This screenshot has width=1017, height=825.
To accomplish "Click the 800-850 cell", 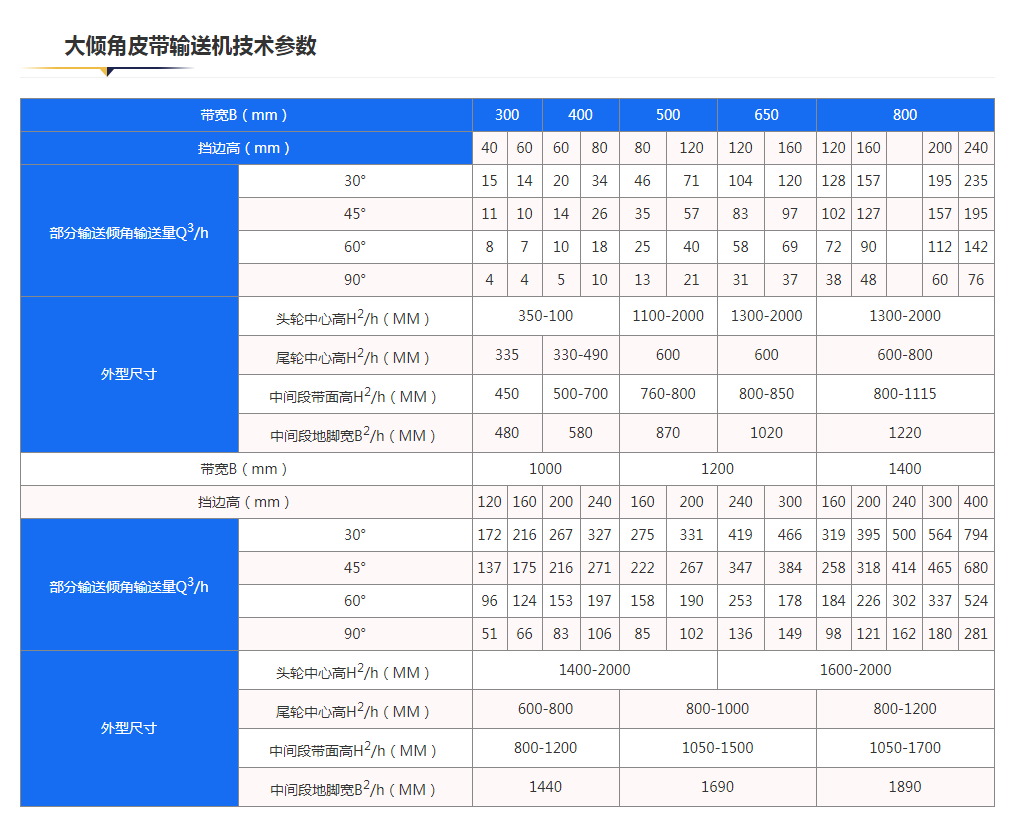I will click(767, 394).
